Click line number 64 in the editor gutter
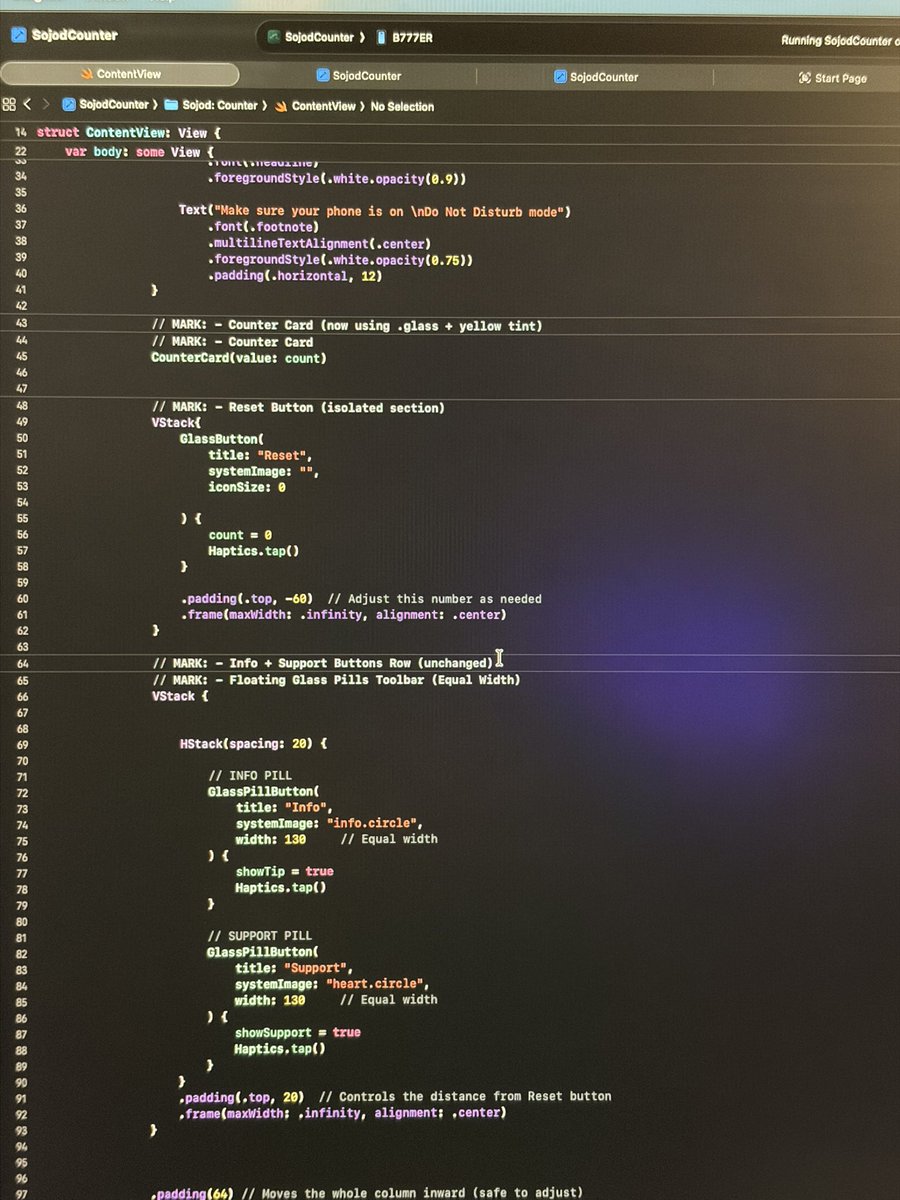Screen dimensions: 900x1200 click(x=21, y=662)
